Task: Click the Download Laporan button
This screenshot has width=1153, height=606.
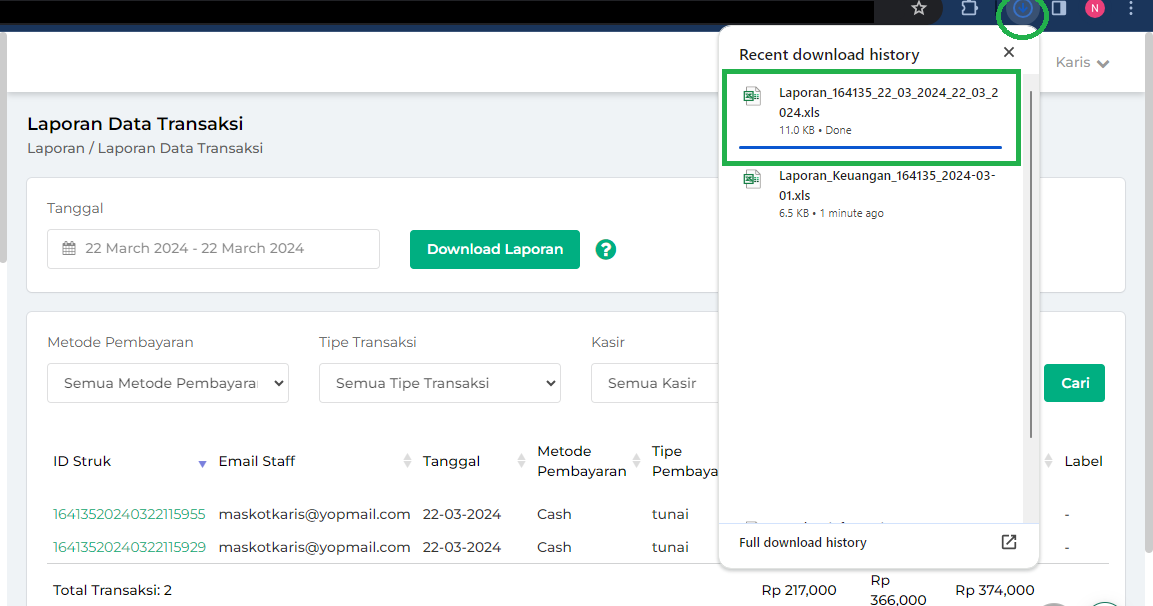Action: [x=494, y=249]
